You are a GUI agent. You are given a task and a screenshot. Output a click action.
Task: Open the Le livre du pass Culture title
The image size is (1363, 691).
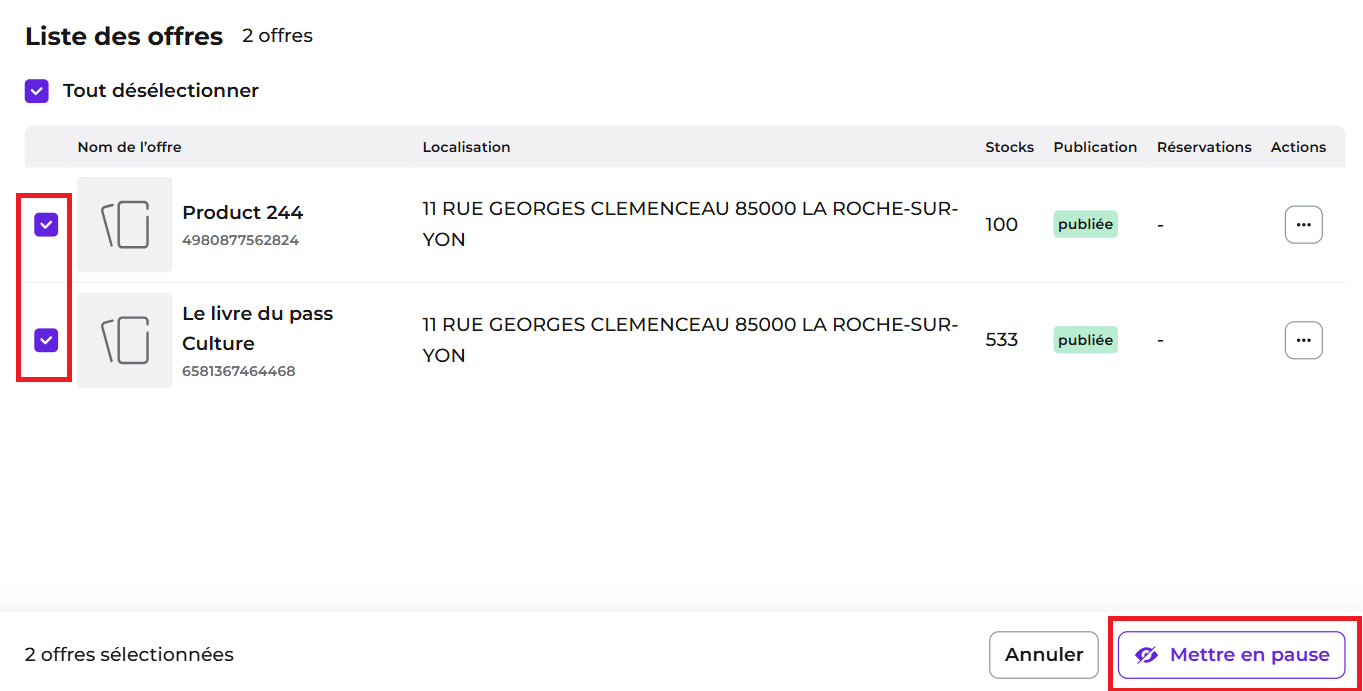click(258, 328)
